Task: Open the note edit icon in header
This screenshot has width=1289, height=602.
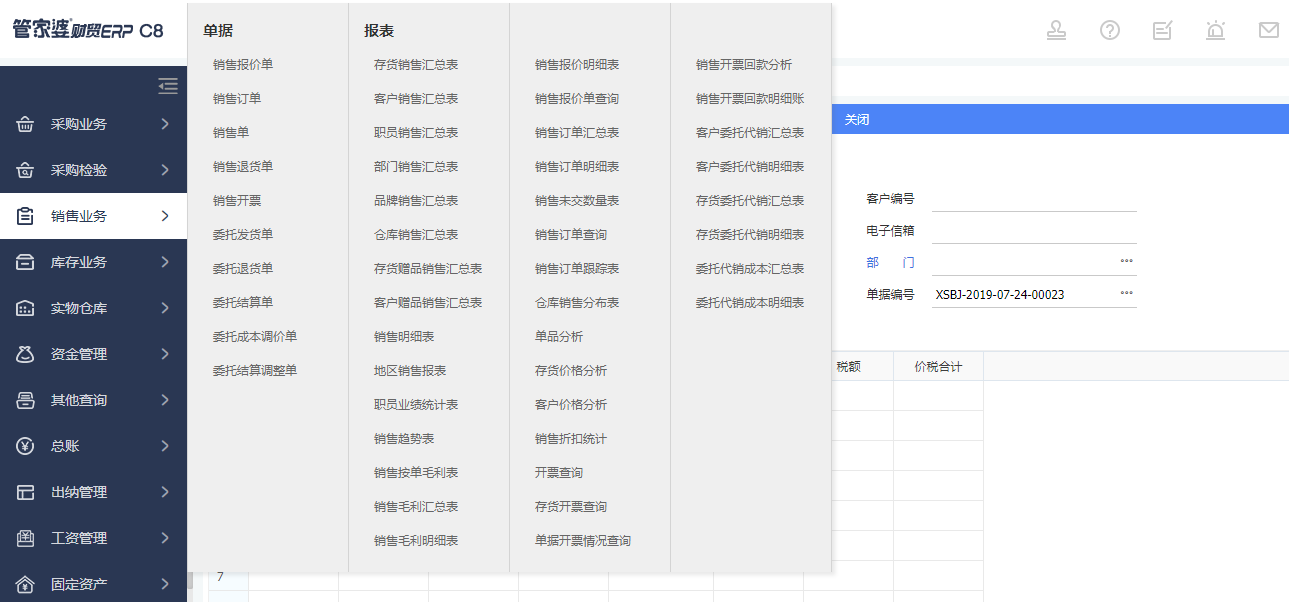Action: (x=1162, y=30)
